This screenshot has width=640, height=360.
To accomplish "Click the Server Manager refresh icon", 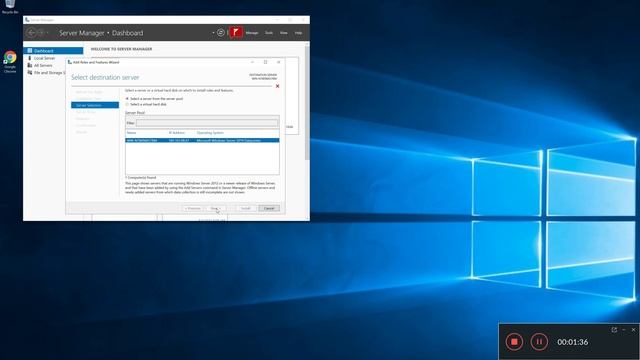I will coord(221,33).
